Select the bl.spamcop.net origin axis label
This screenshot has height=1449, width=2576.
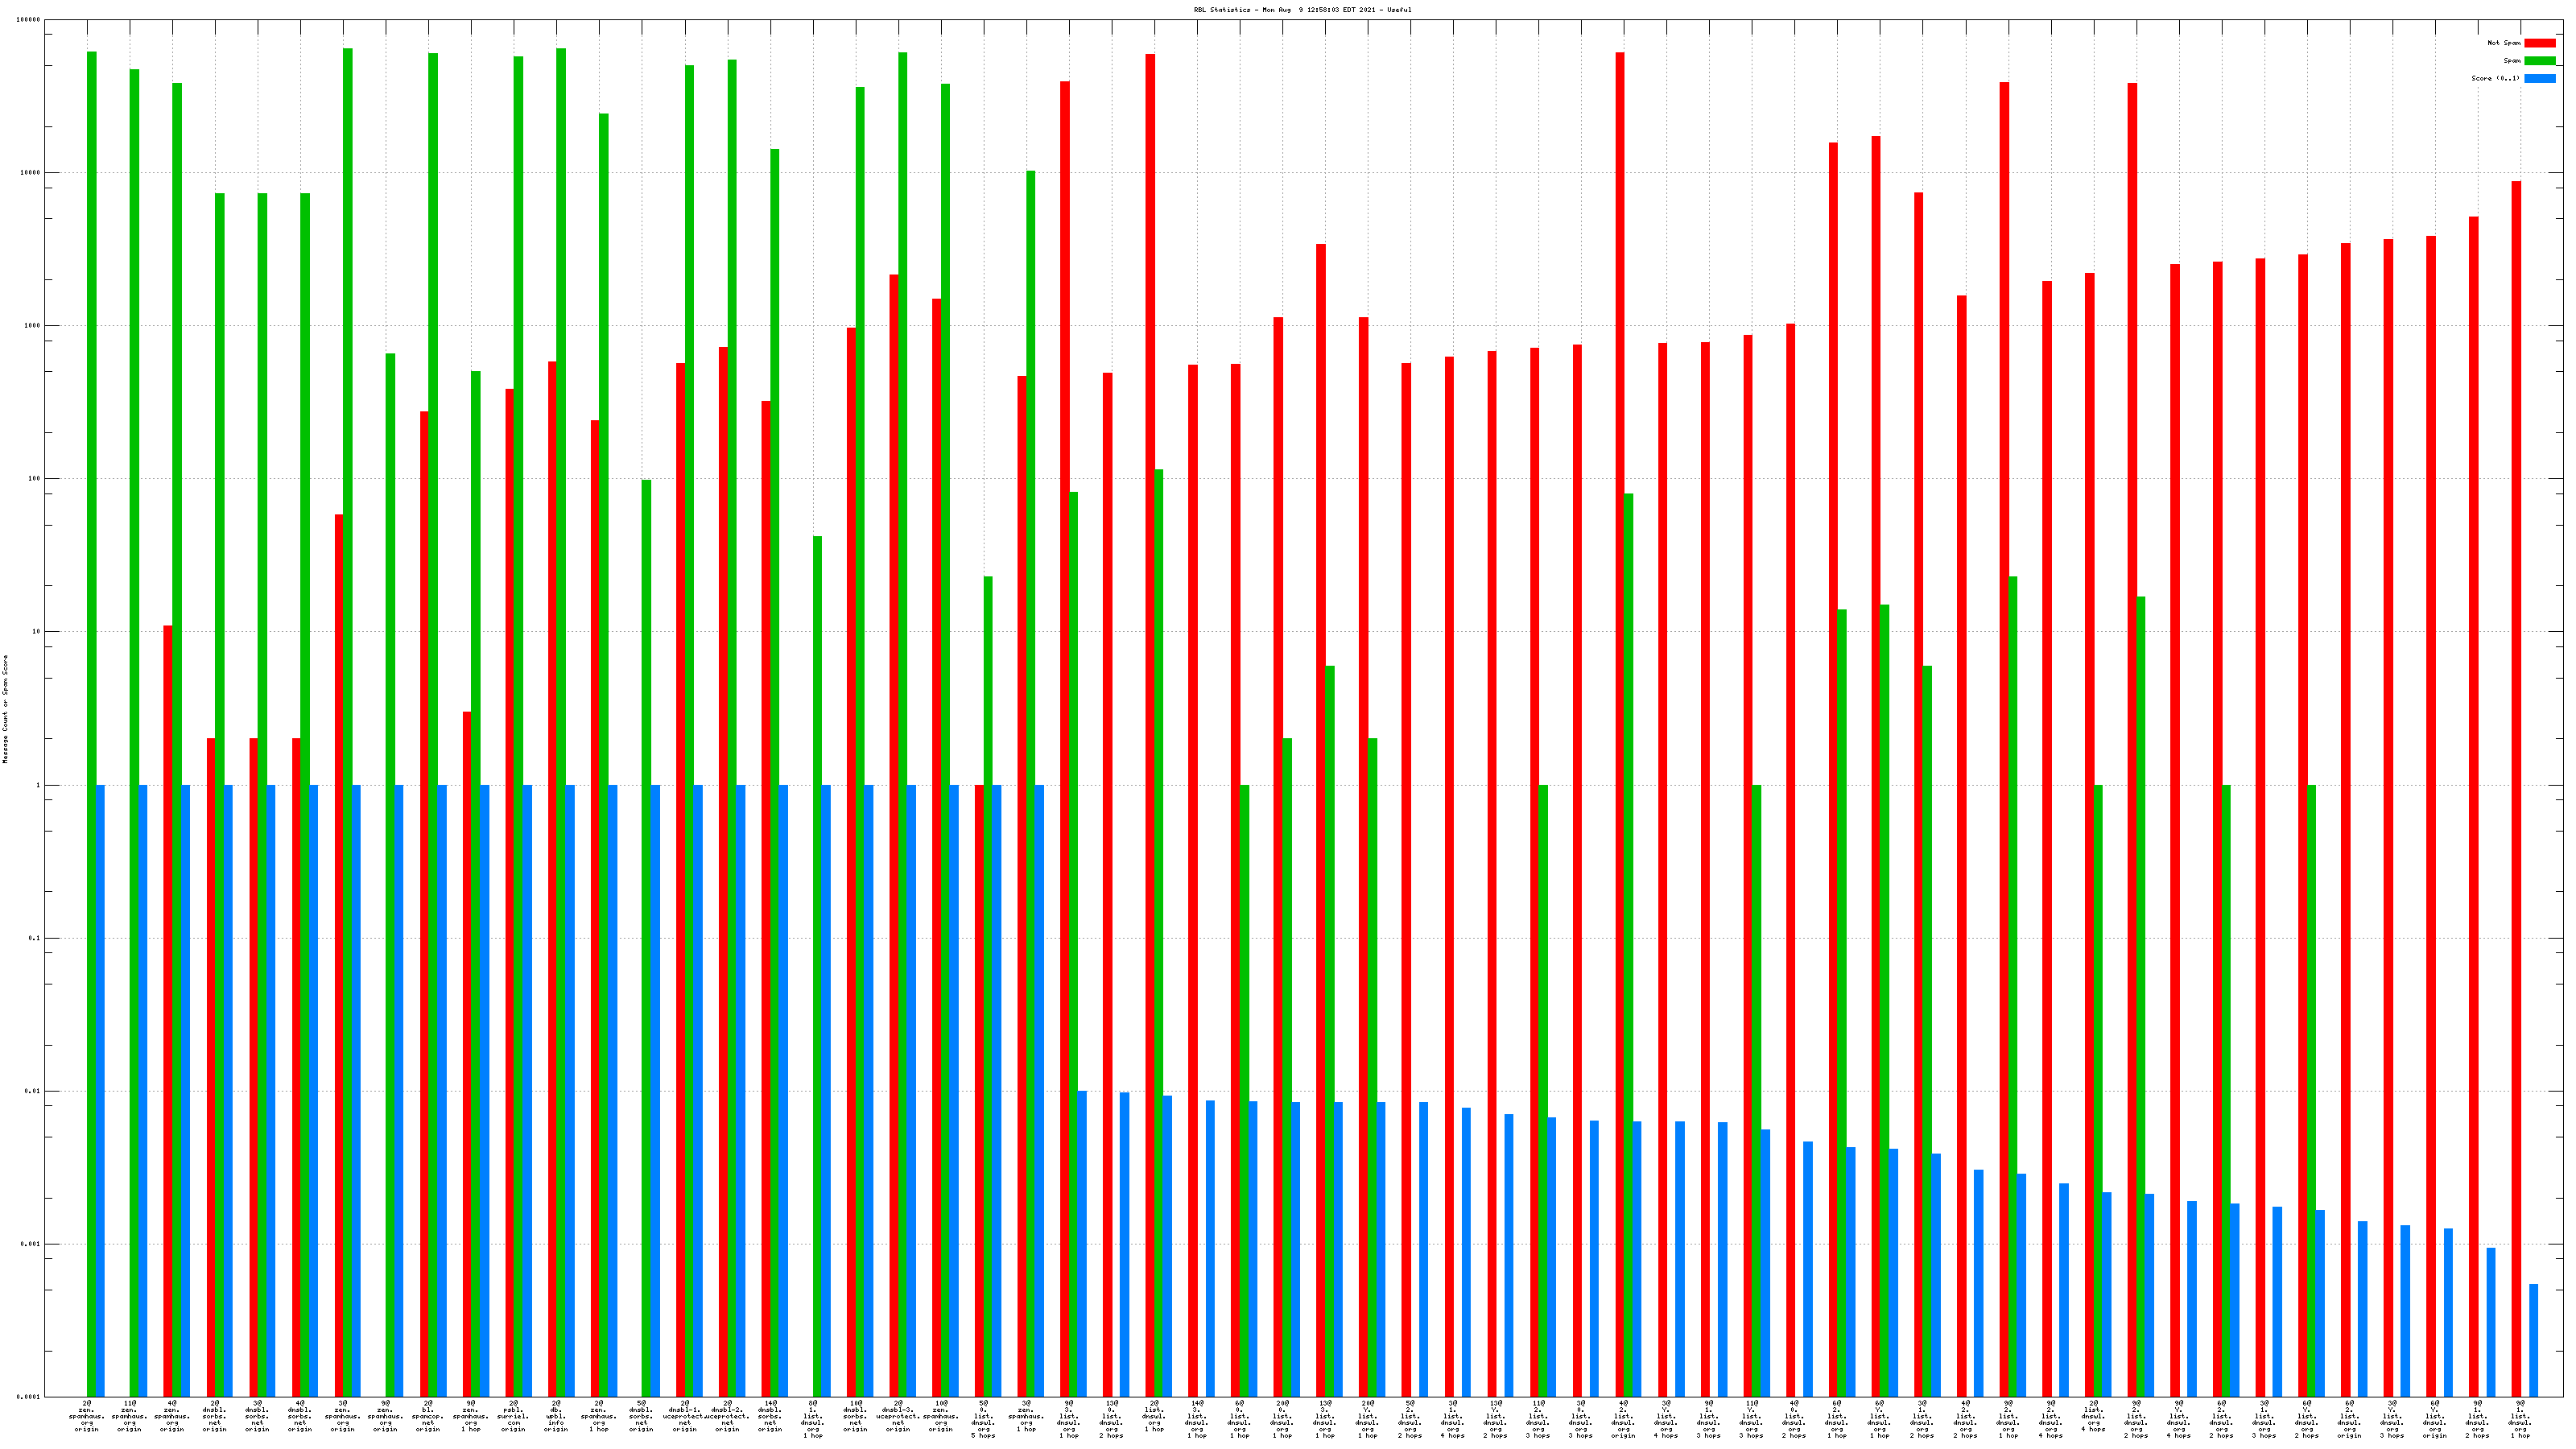coord(428,1416)
